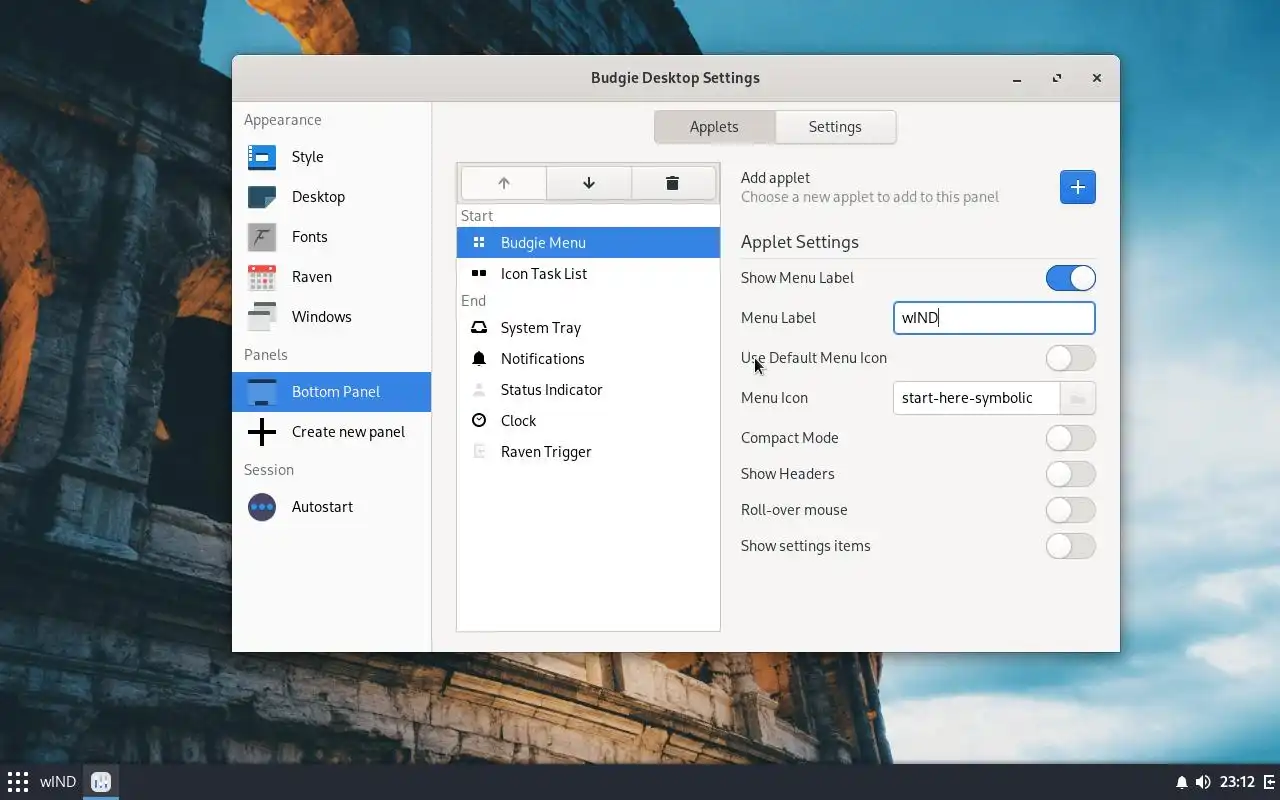Click the pinned task icon in bottom panel
The width and height of the screenshot is (1280, 800).
click(x=100, y=782)
